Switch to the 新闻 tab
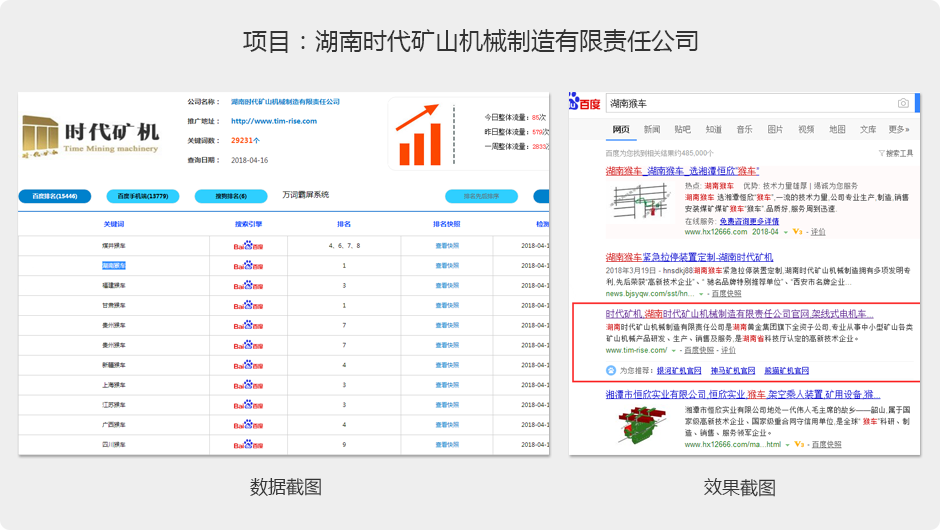This screenshot has width=940, height=530. tap(652, 129)
